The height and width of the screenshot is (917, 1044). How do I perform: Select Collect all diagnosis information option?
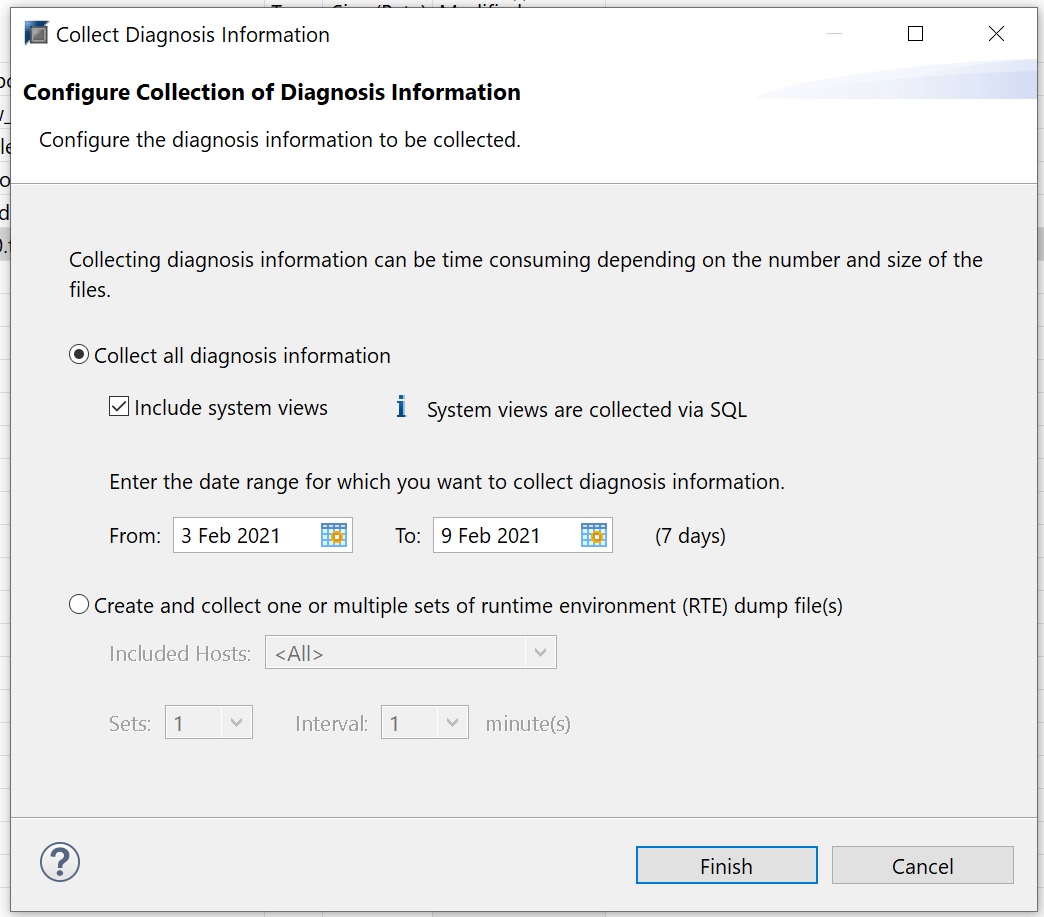[79, 356]
